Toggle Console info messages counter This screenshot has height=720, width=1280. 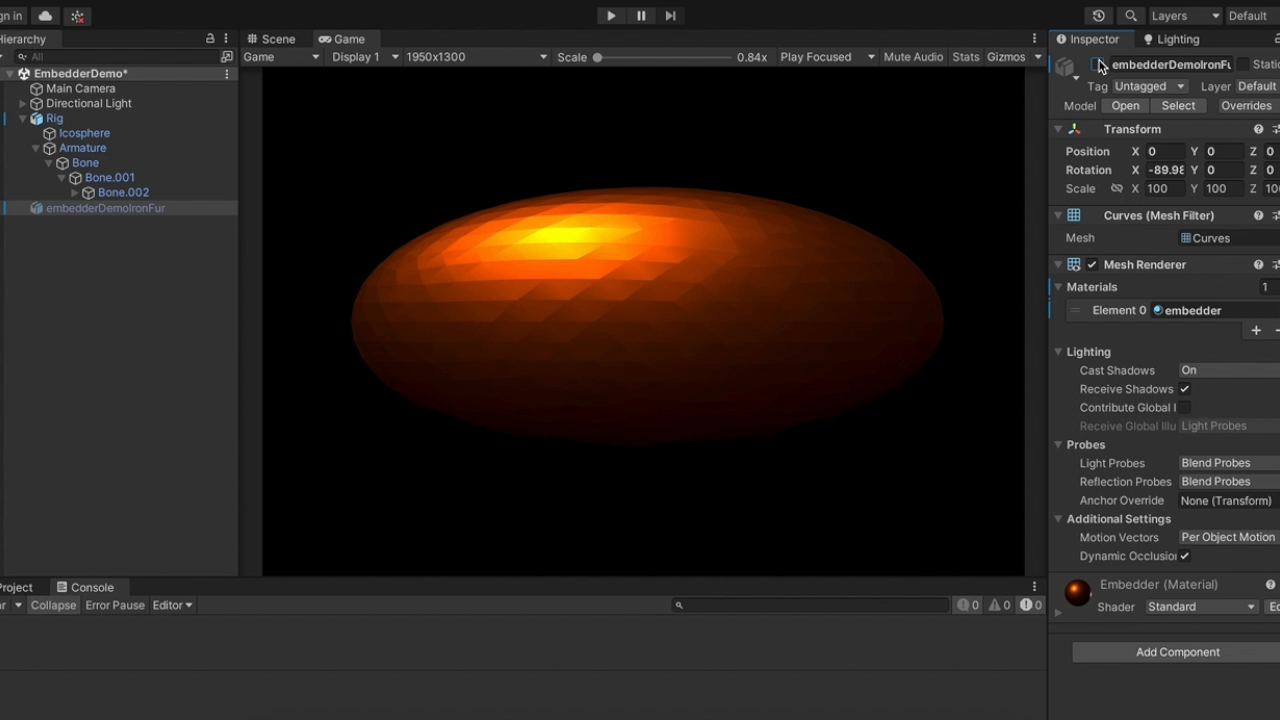point(968,605)
